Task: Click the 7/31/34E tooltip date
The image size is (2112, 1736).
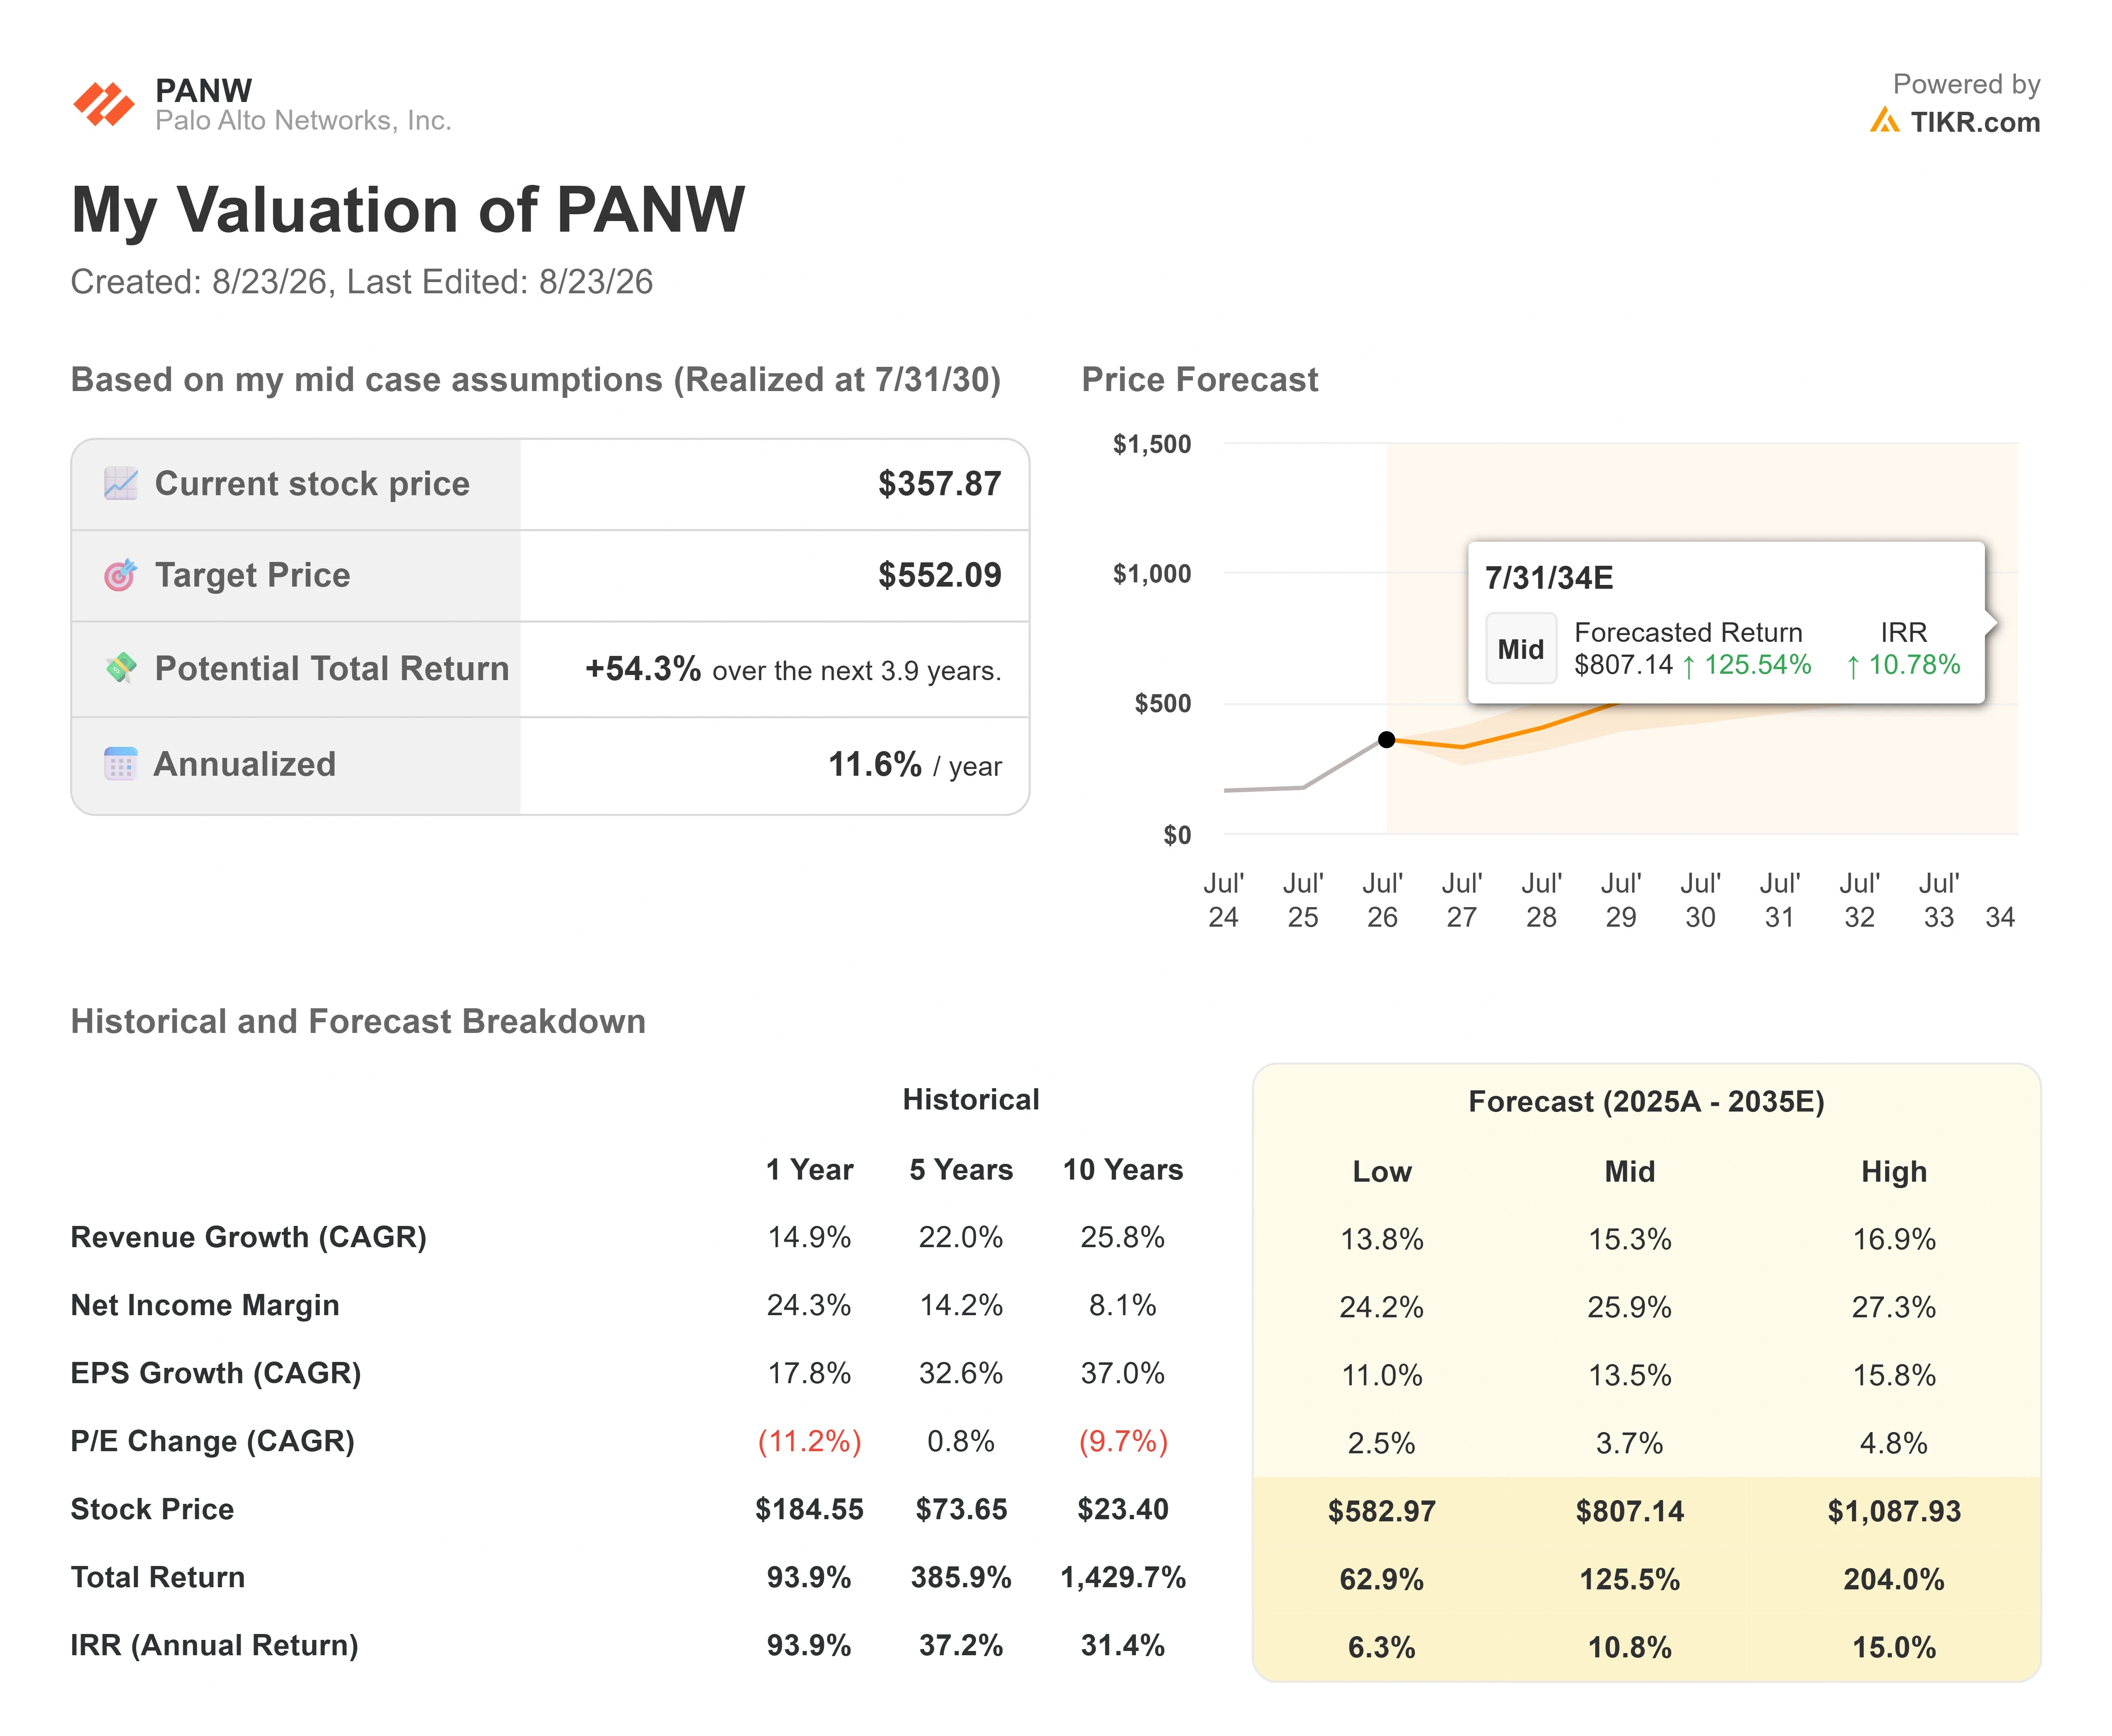Action: [1549, 578]
